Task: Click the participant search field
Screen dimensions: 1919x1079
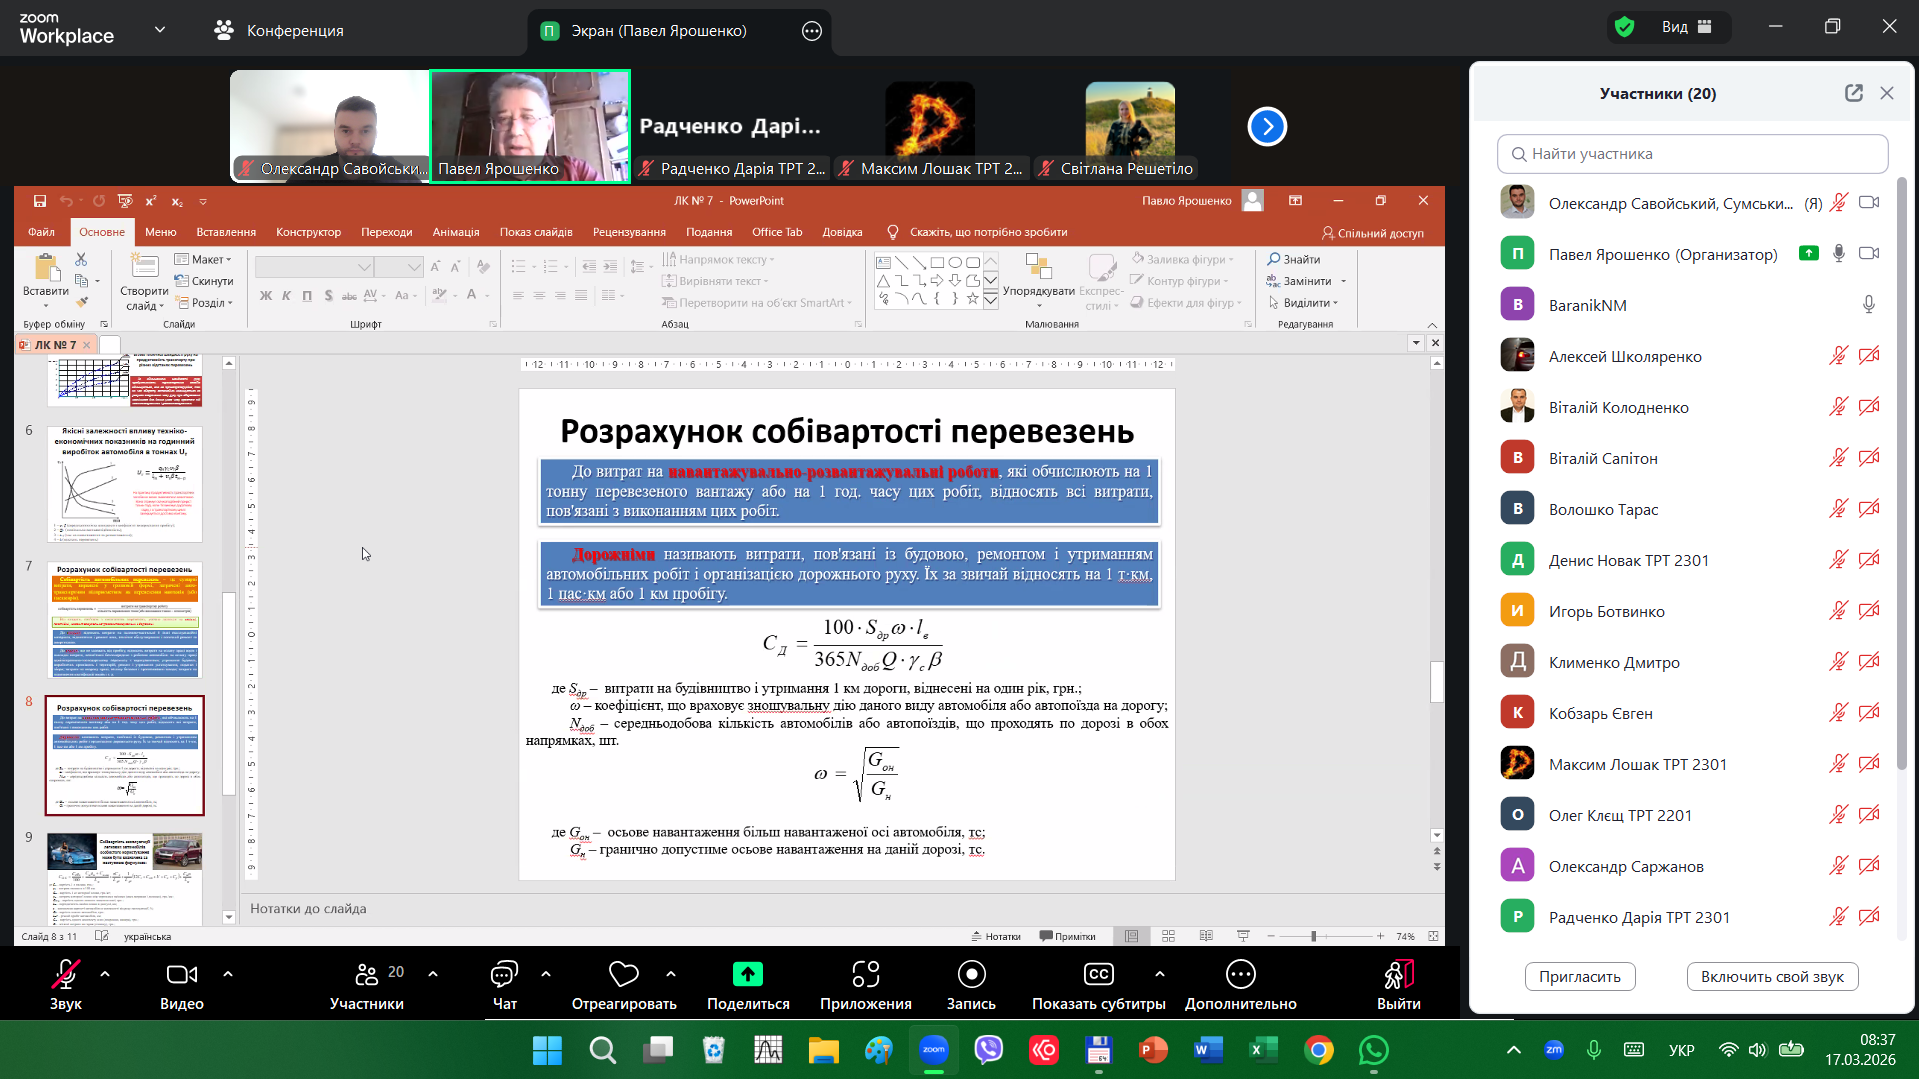Action: [1692, 154]
